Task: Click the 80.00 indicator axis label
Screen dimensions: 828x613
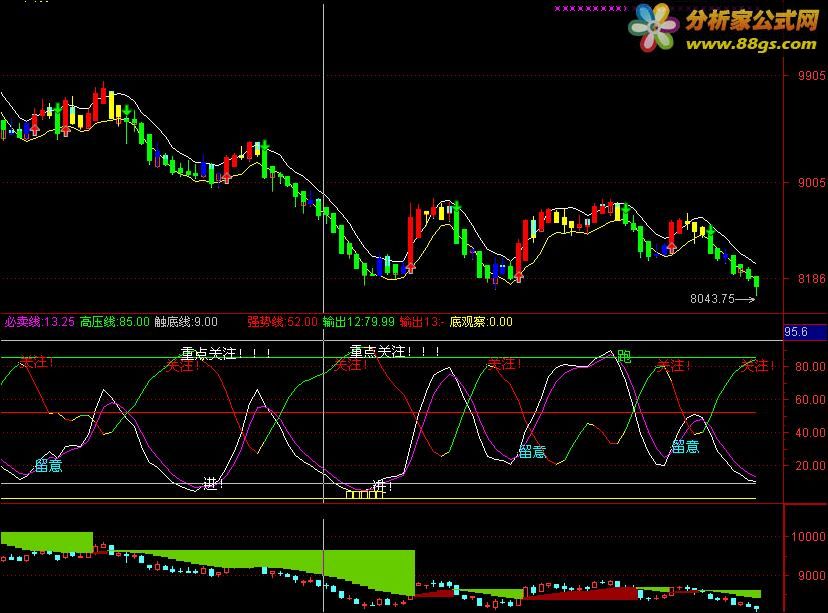Action: [811, 366]
